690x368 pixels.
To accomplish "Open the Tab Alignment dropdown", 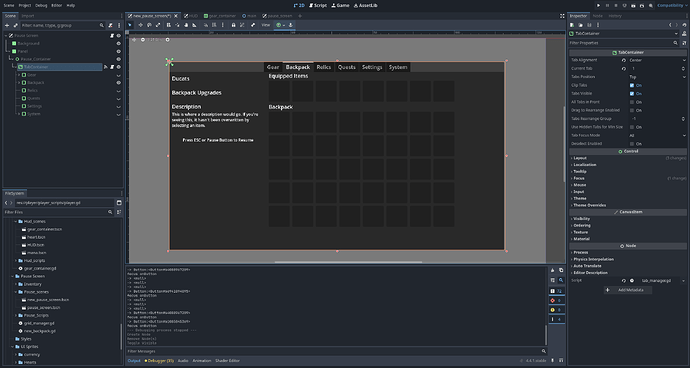I will point(657,60).
